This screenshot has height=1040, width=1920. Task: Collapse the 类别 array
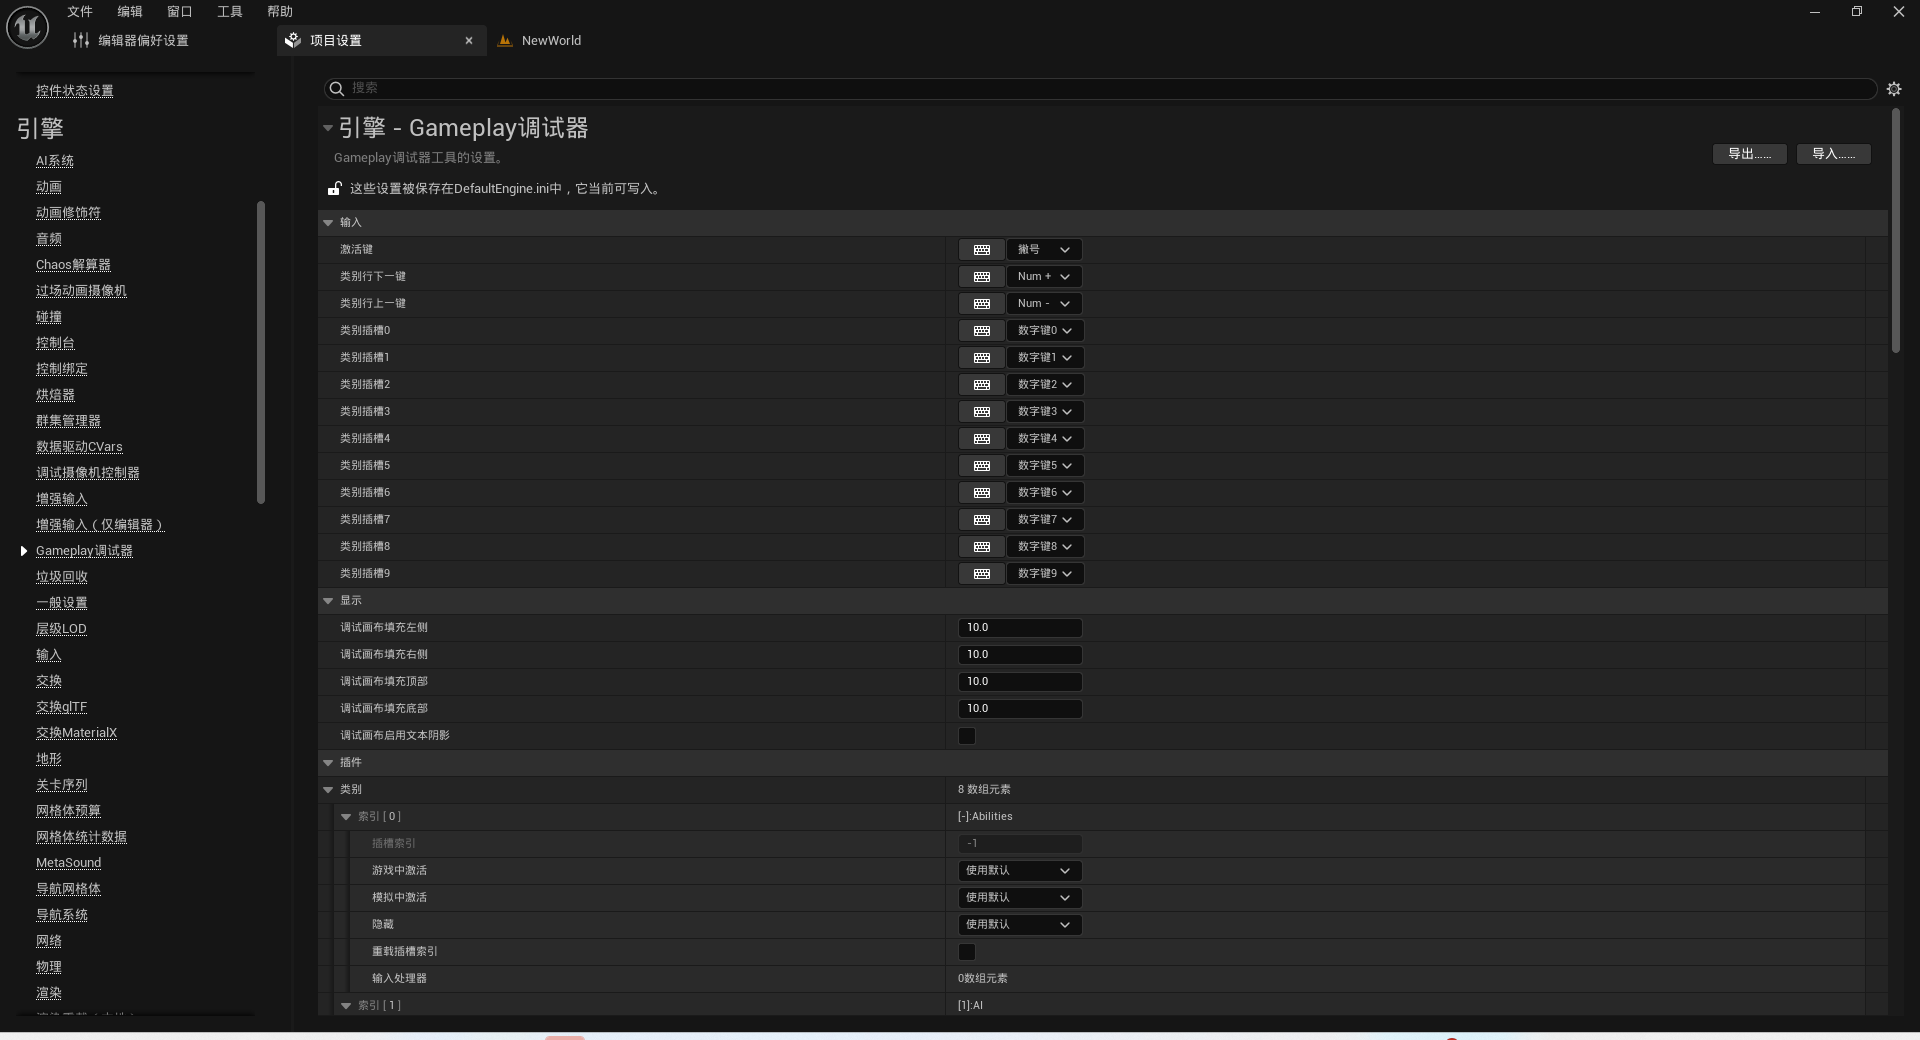328,790
